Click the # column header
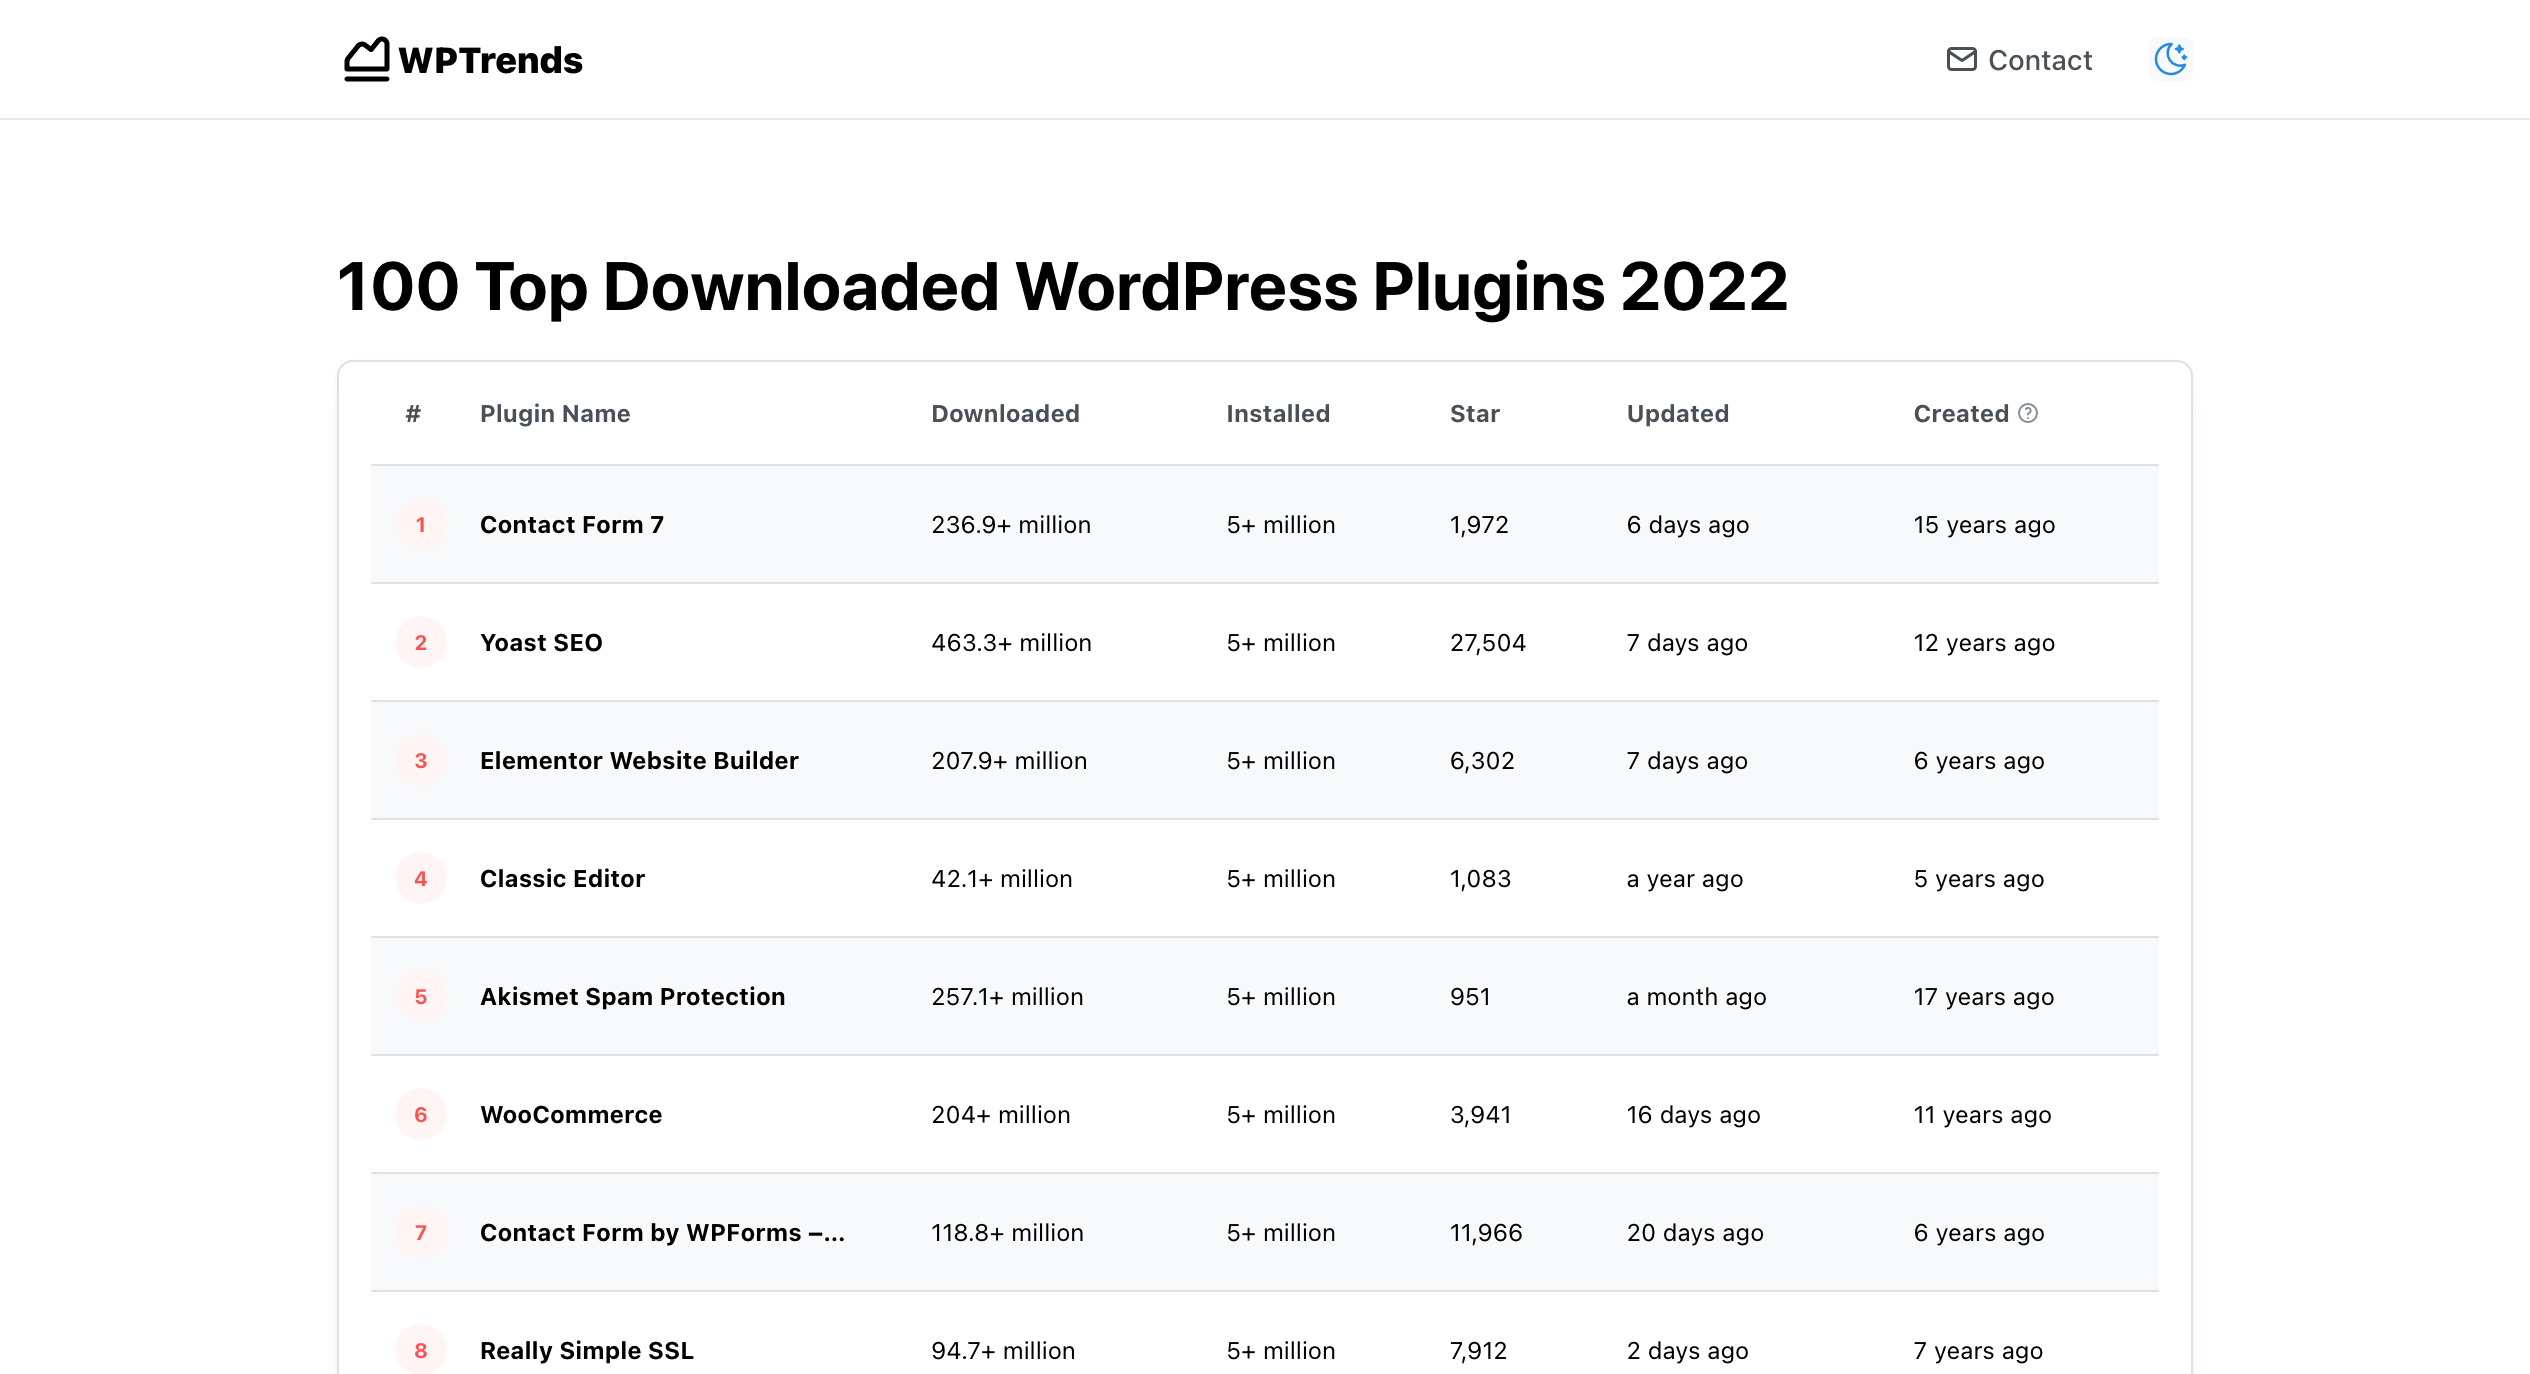The height and width of the screenshot is (1374, 2530). pos(413,414)
